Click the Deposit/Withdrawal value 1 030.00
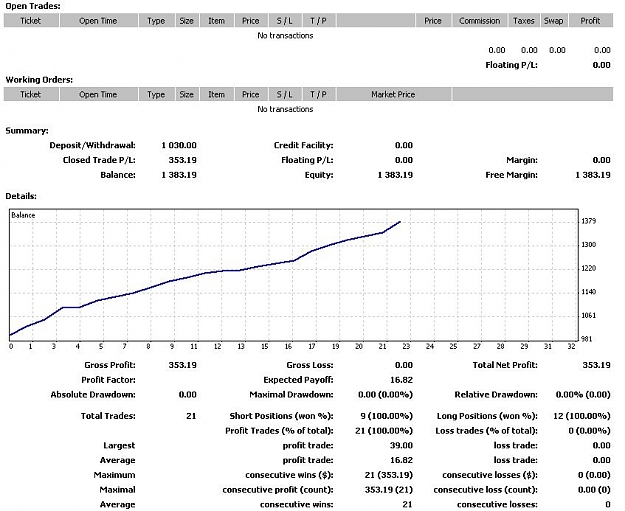 point(179,145)
